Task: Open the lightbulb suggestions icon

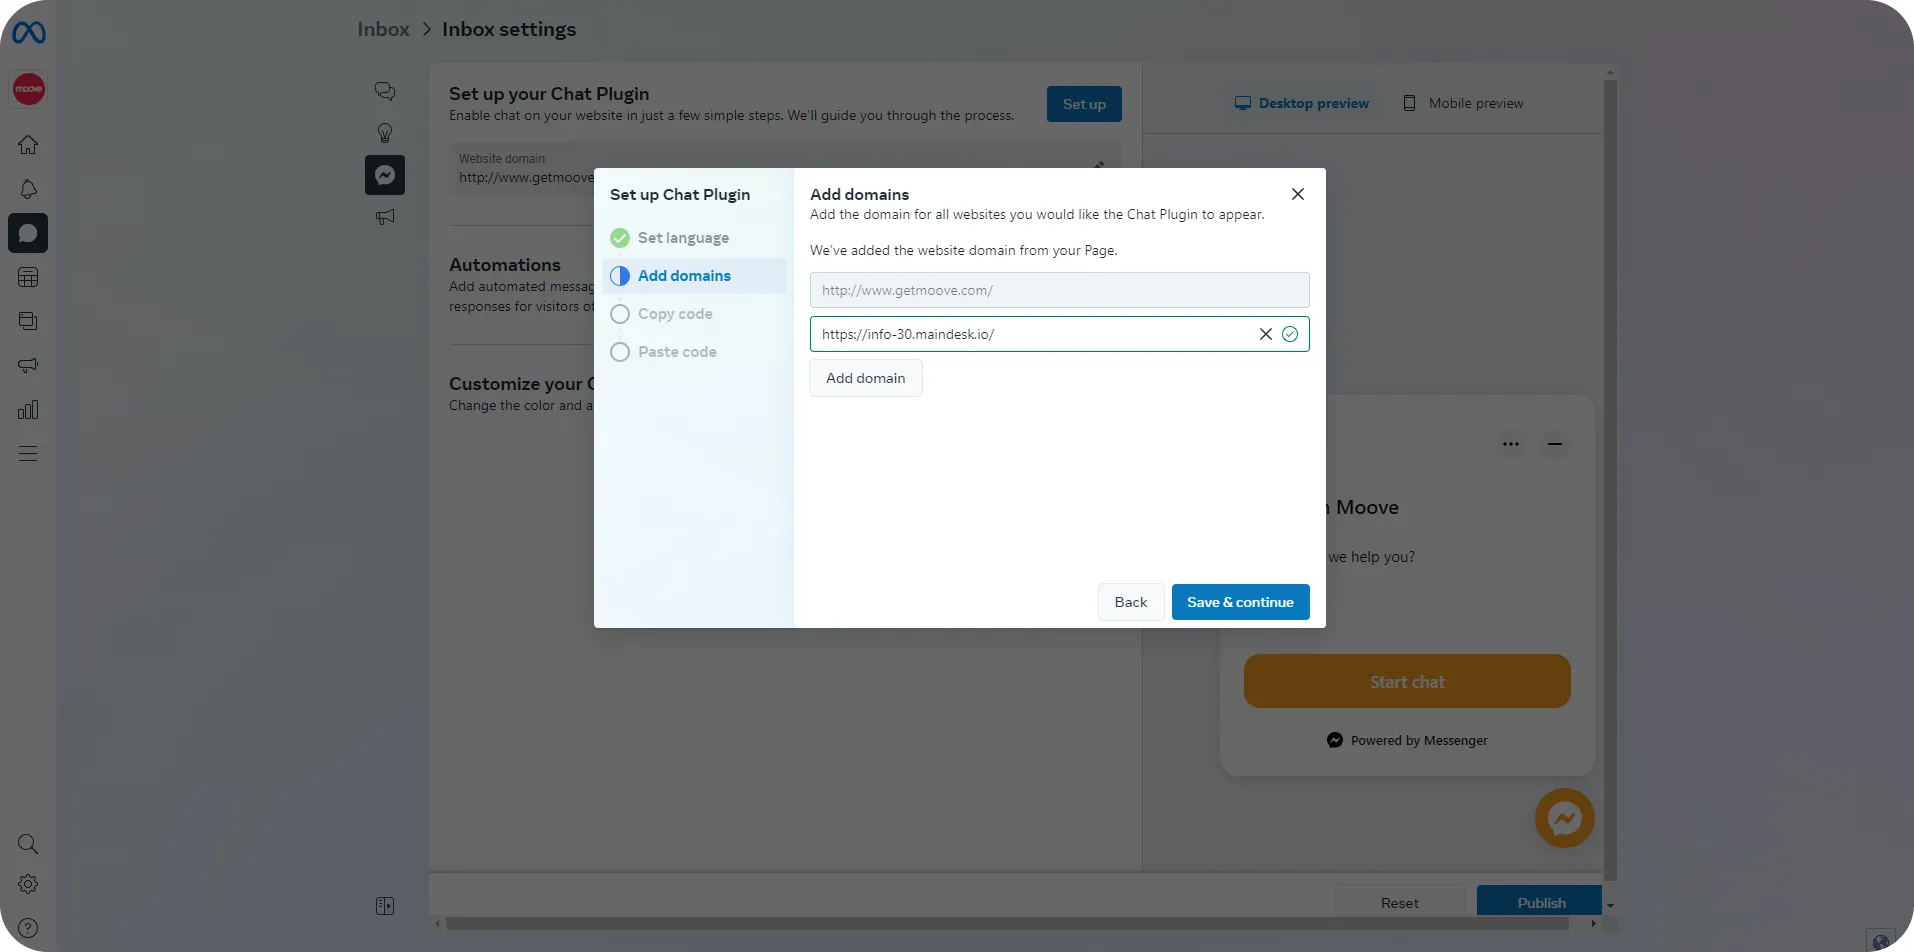Action: point(384,132)
